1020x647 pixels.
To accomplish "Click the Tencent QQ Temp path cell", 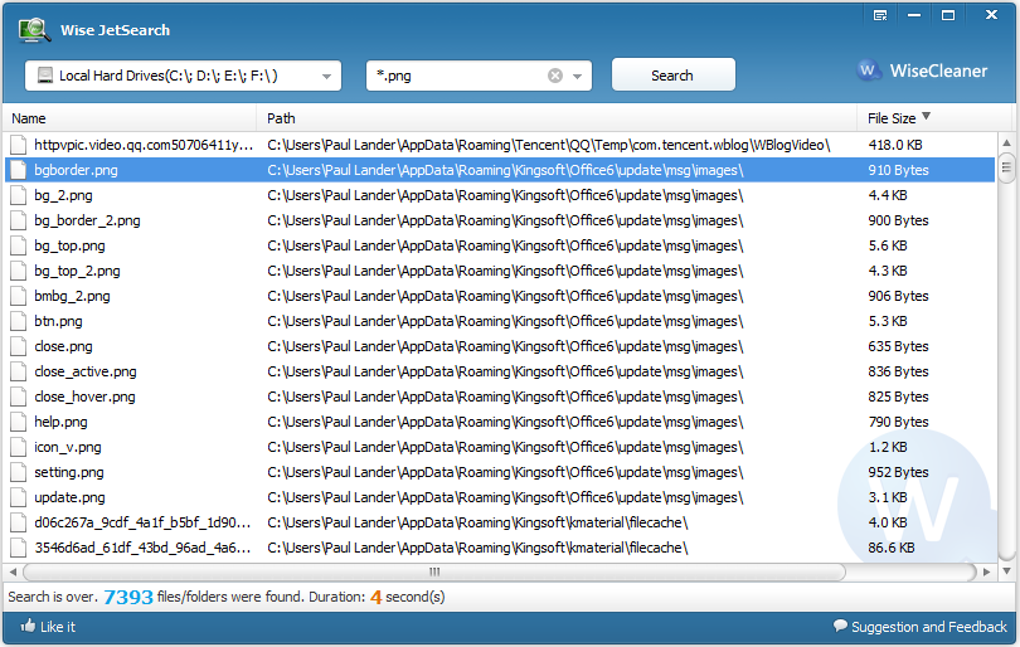I will (x=549, y=145).
